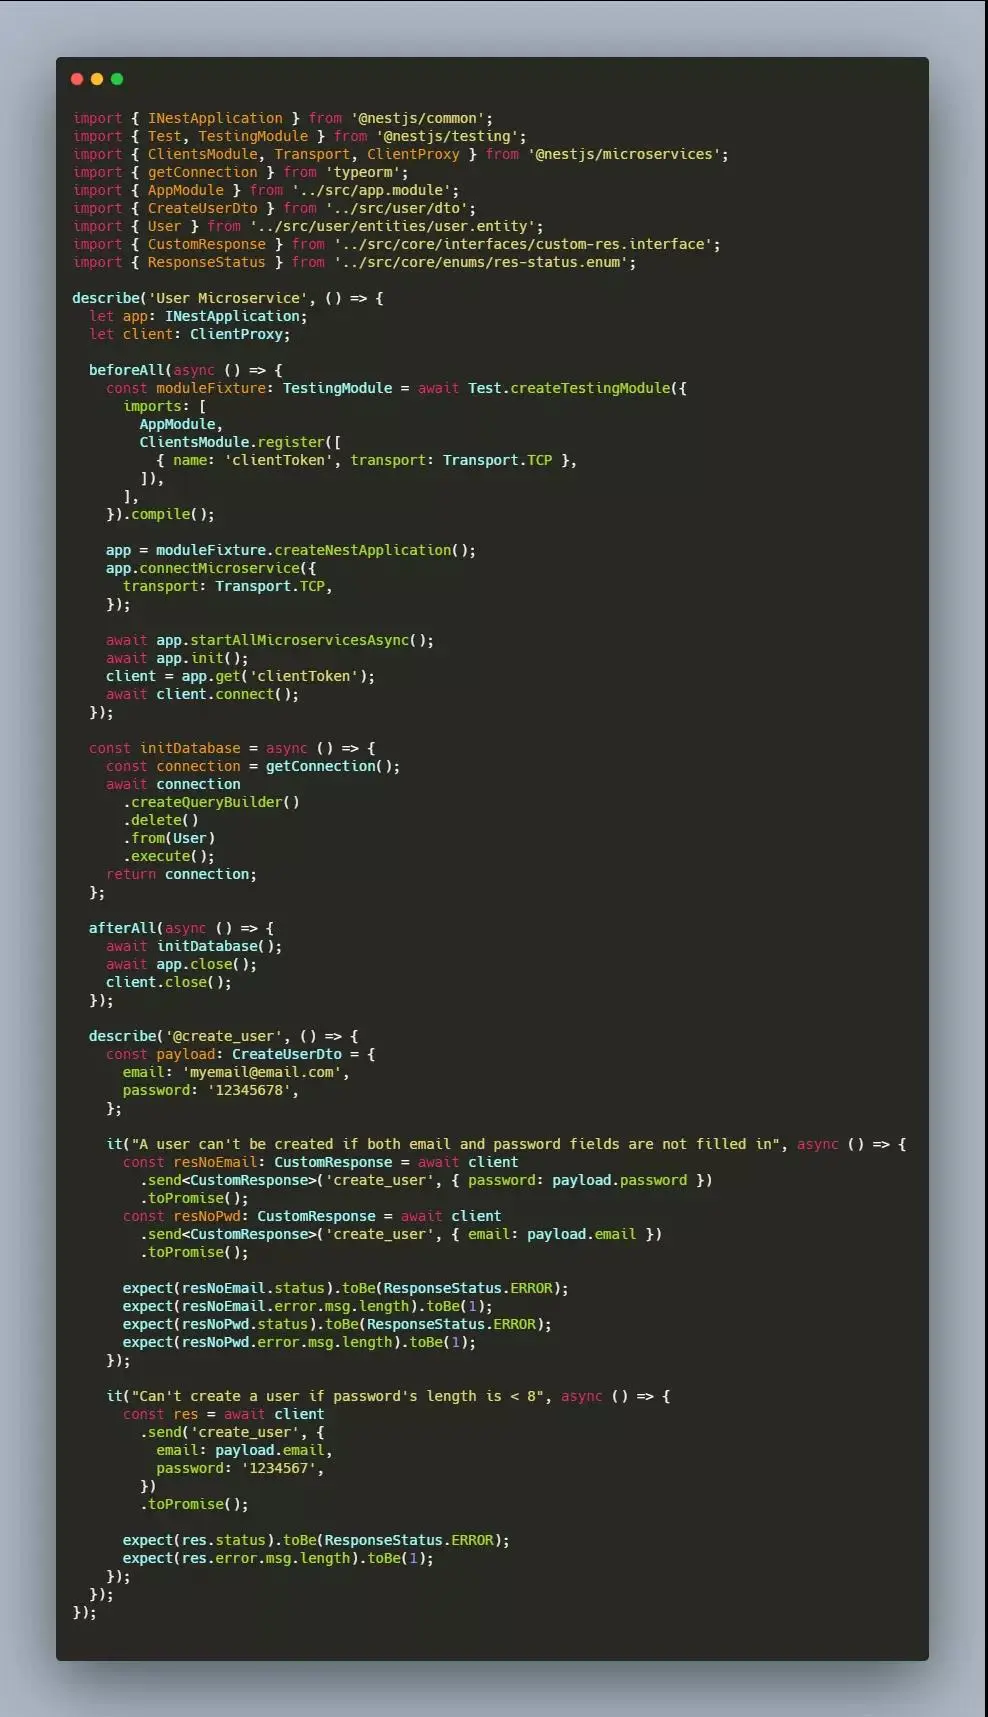The image size is (988, 1717).
Task: Click the app.connectMicroservice({ line
Action: click(211, 568)
